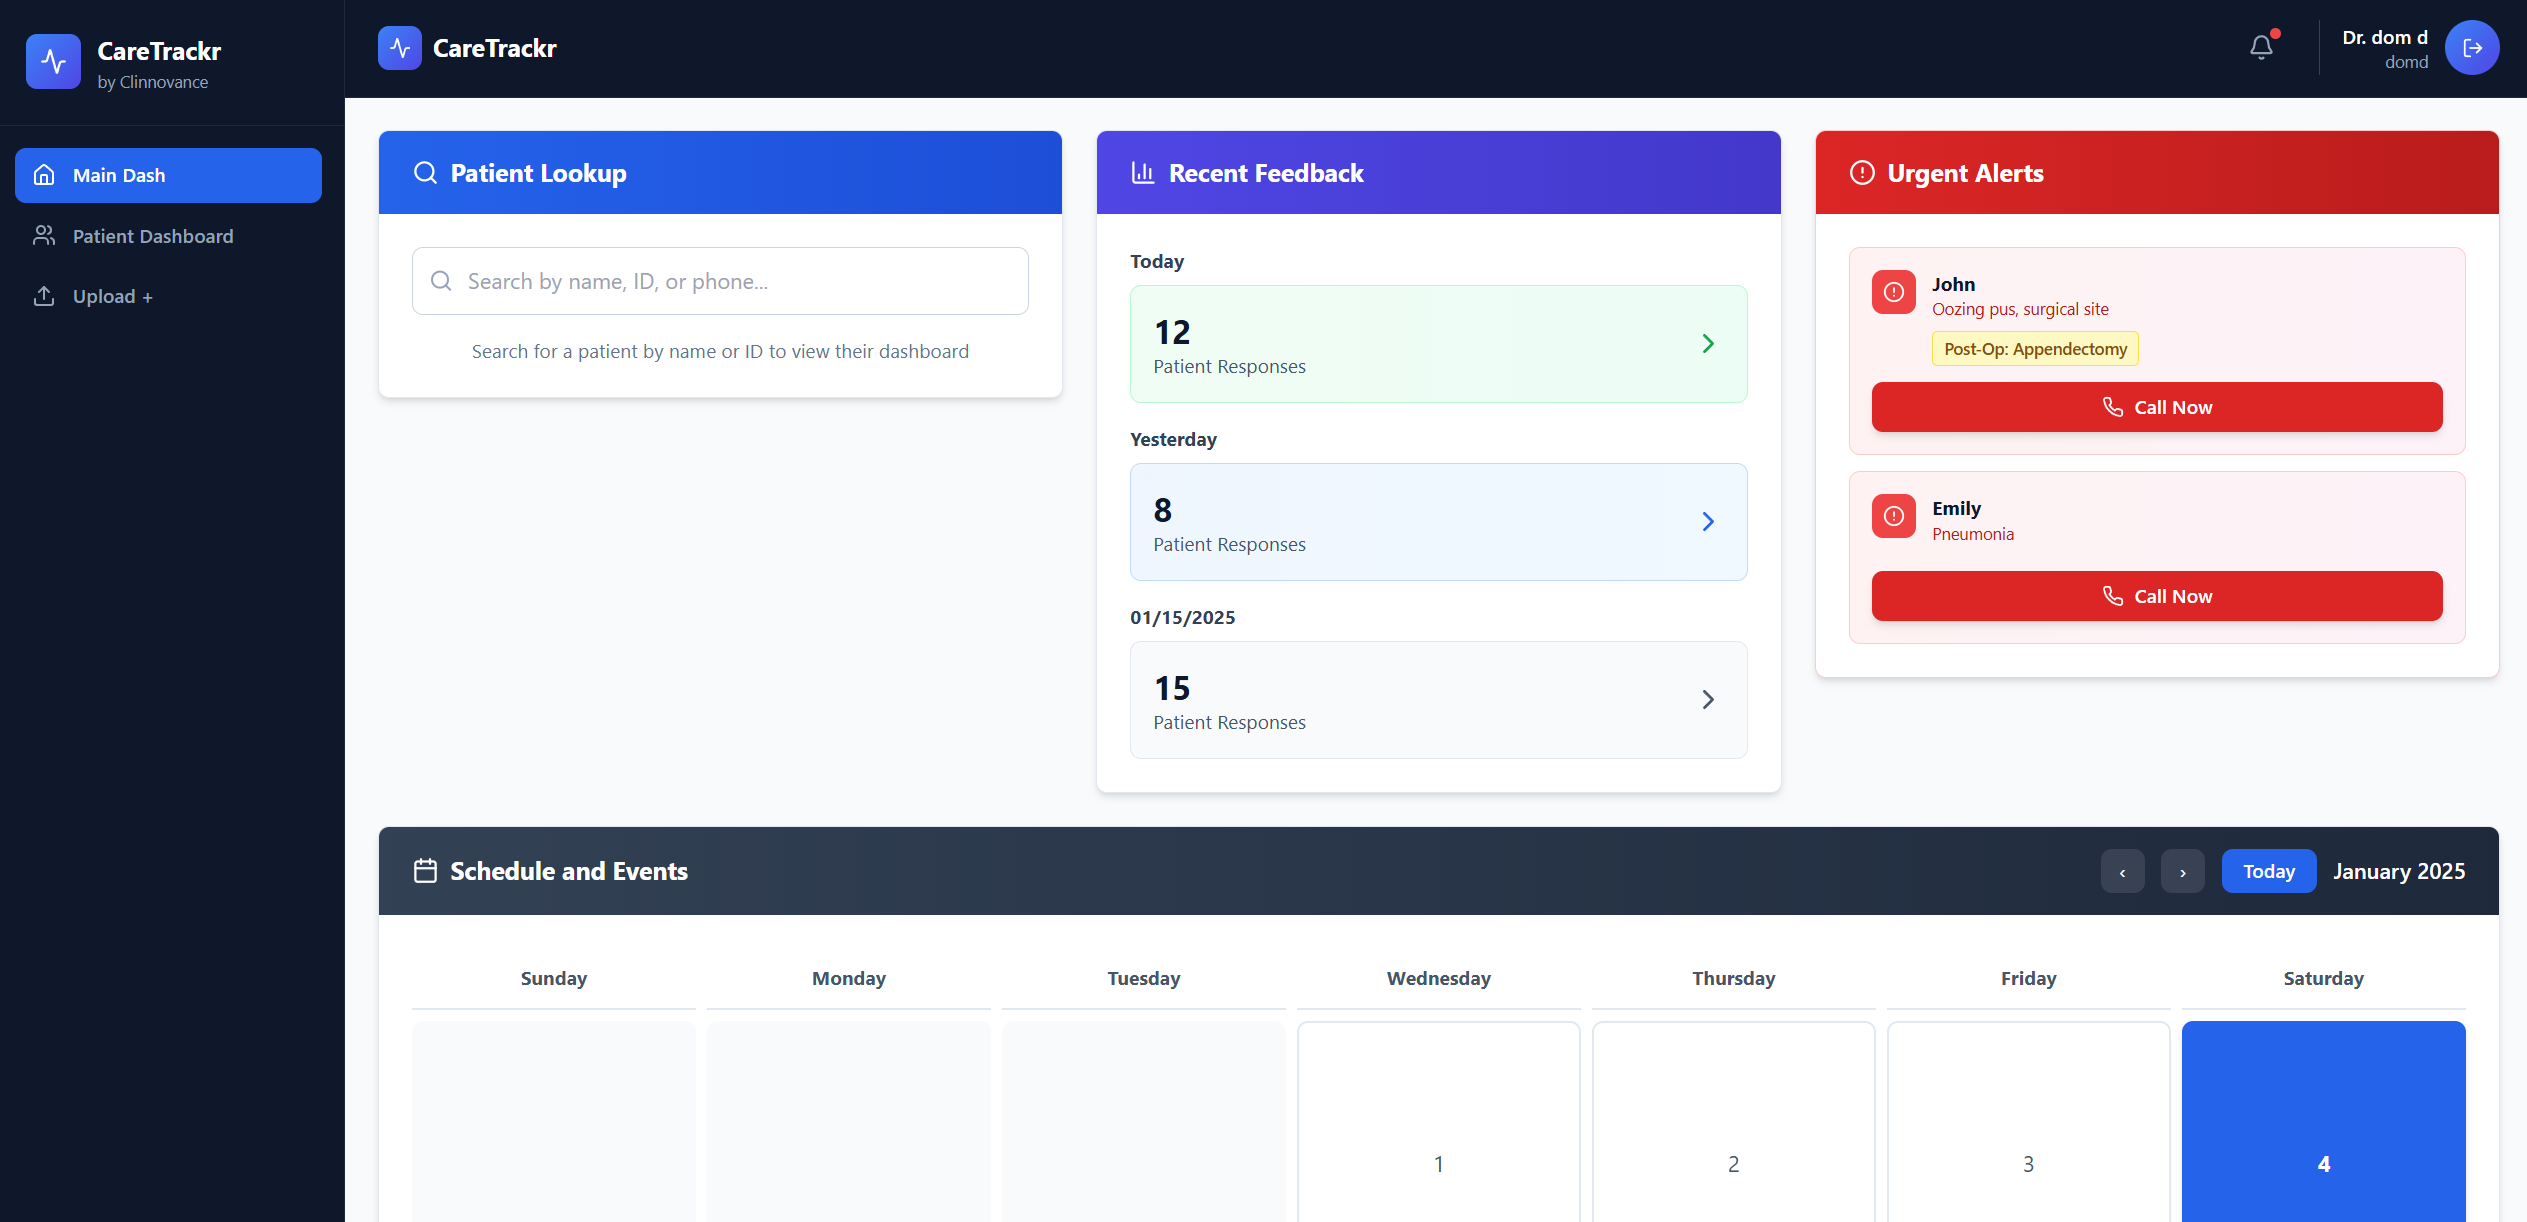Viewport: 2527px width, 1222px height.
Task: Click the notification bell icon
Action: (2261, 47)
